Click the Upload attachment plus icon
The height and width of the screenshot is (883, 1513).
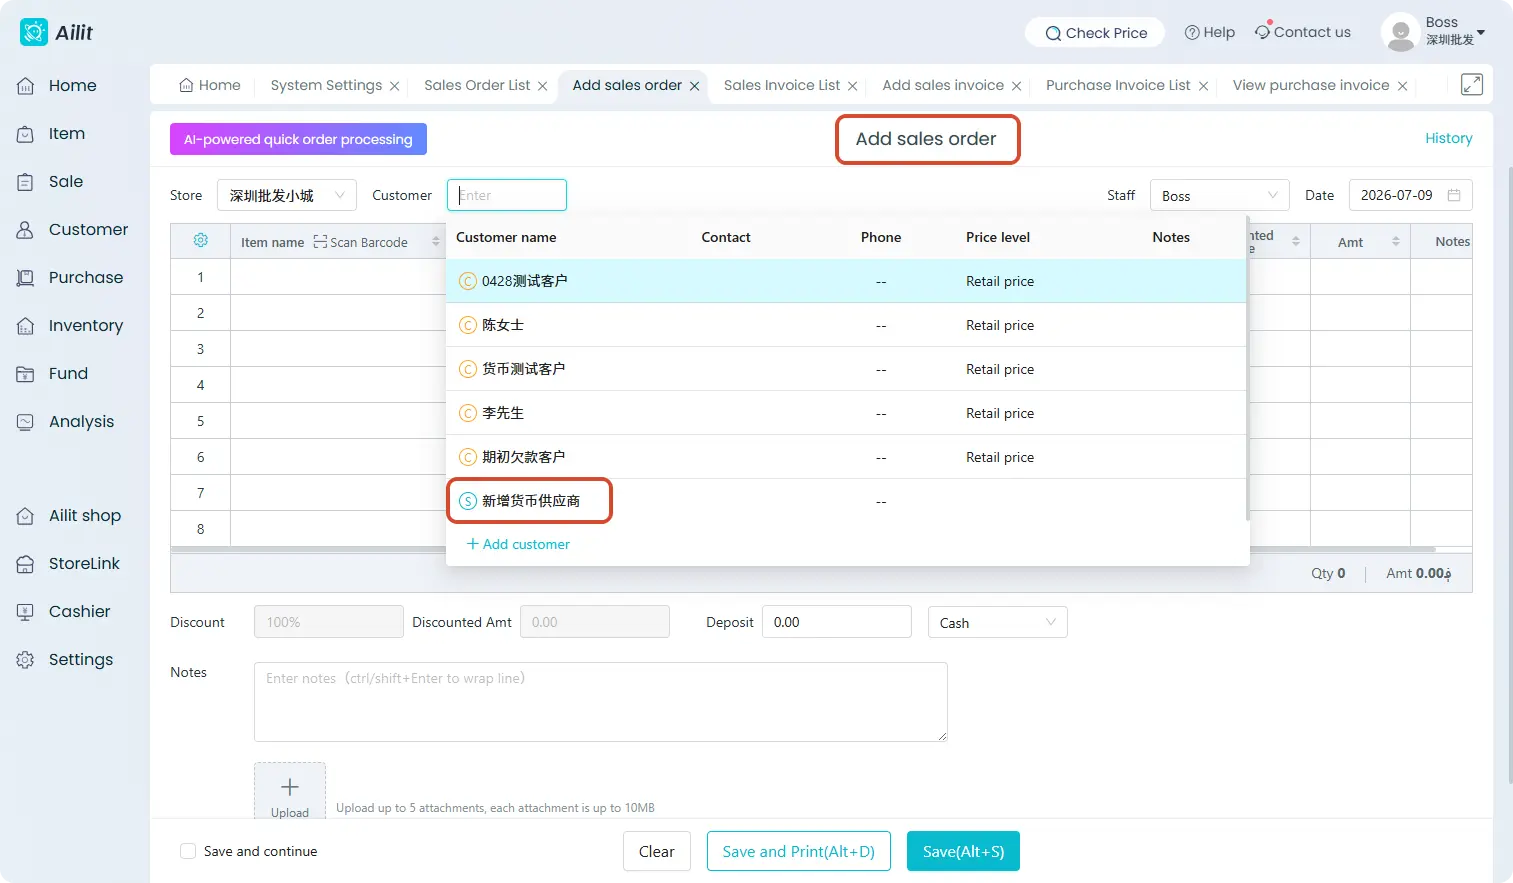(x=290, y=787)
